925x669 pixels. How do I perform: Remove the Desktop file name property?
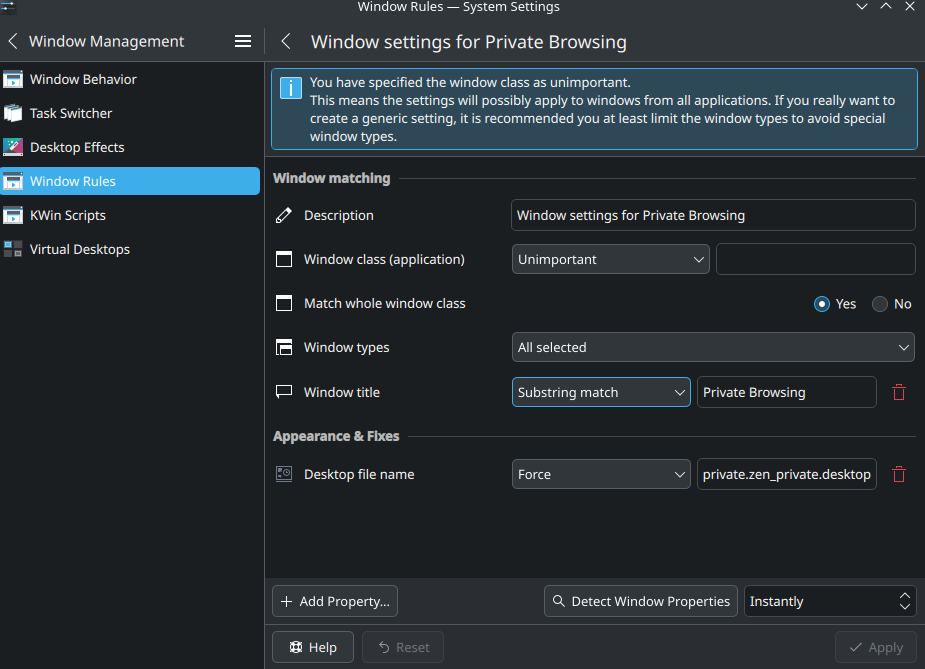pos(898,474)
